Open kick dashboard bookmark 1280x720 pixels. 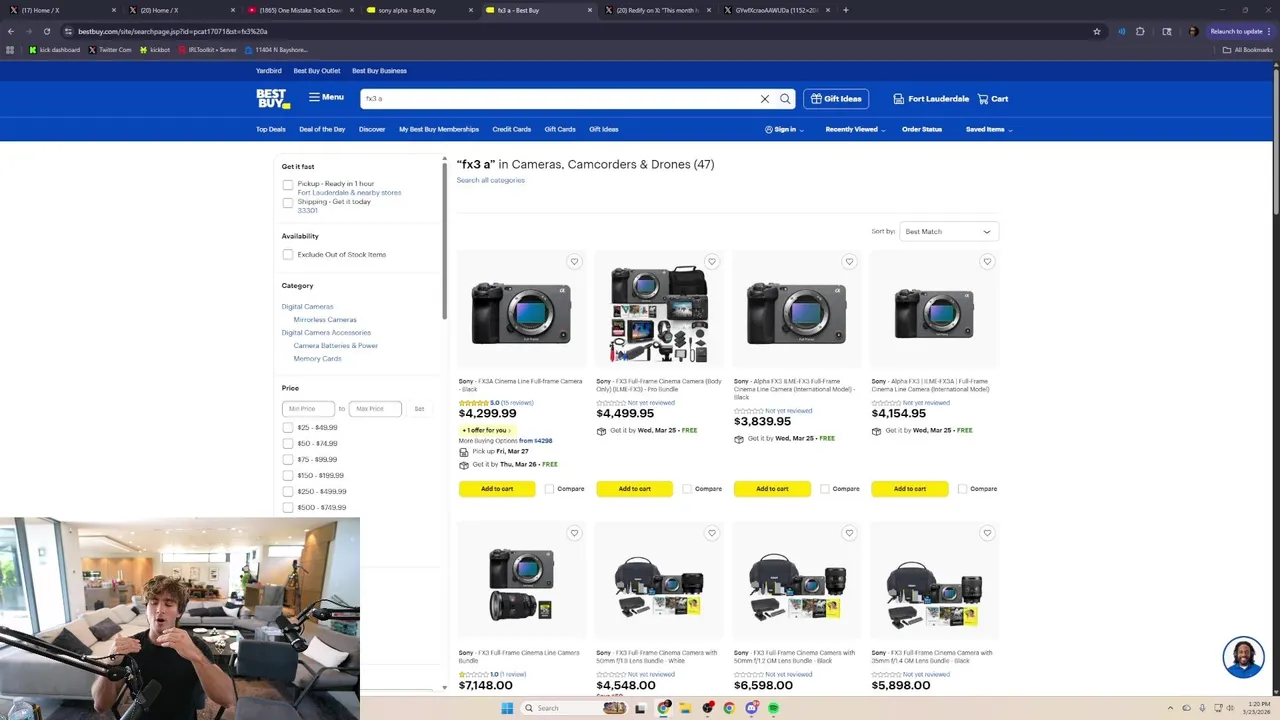click(55, 49)
